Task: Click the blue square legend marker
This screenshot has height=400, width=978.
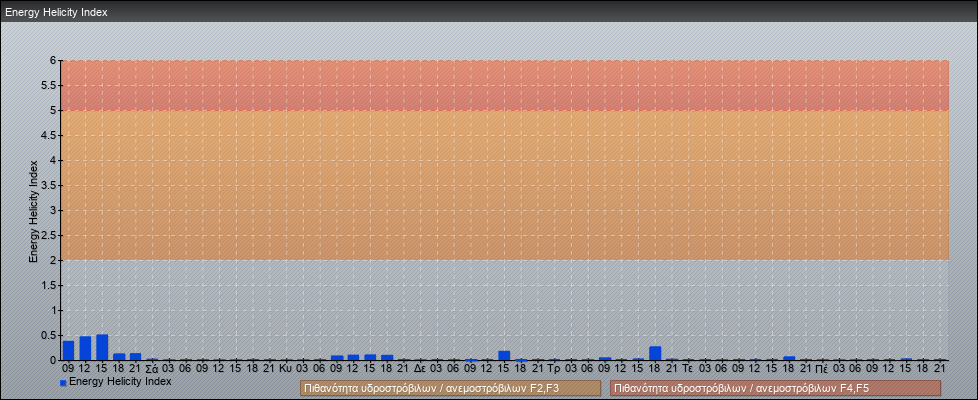Action: click(x=63, y=383)
